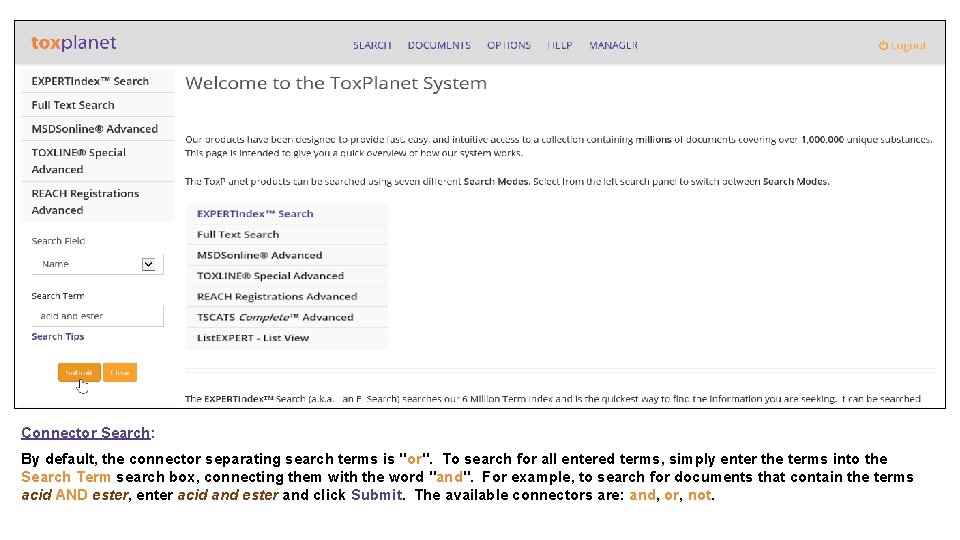The image size is (960, 540).
Task: Open the MANAGER menu
Action: [613, 45]
